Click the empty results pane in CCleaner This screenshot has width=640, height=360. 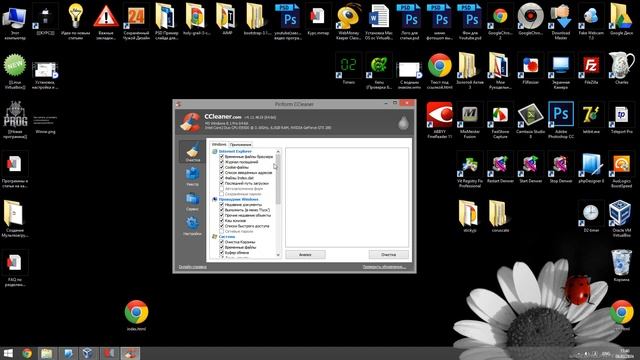pyautogui.click(x=347, y=198)
